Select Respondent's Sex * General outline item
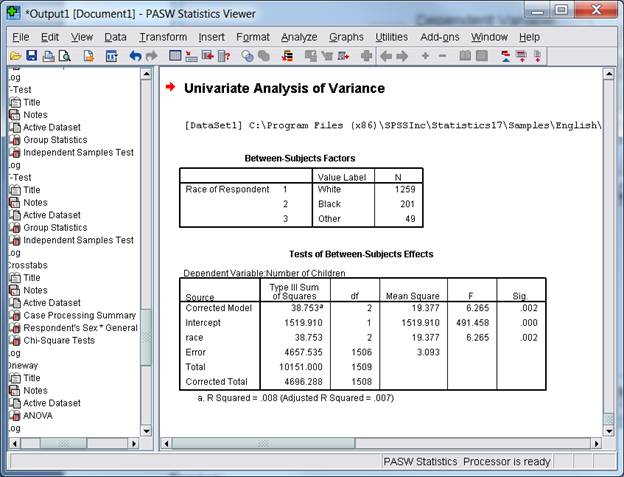The height and width of the screenshot is (477, 624). point(80,328)
